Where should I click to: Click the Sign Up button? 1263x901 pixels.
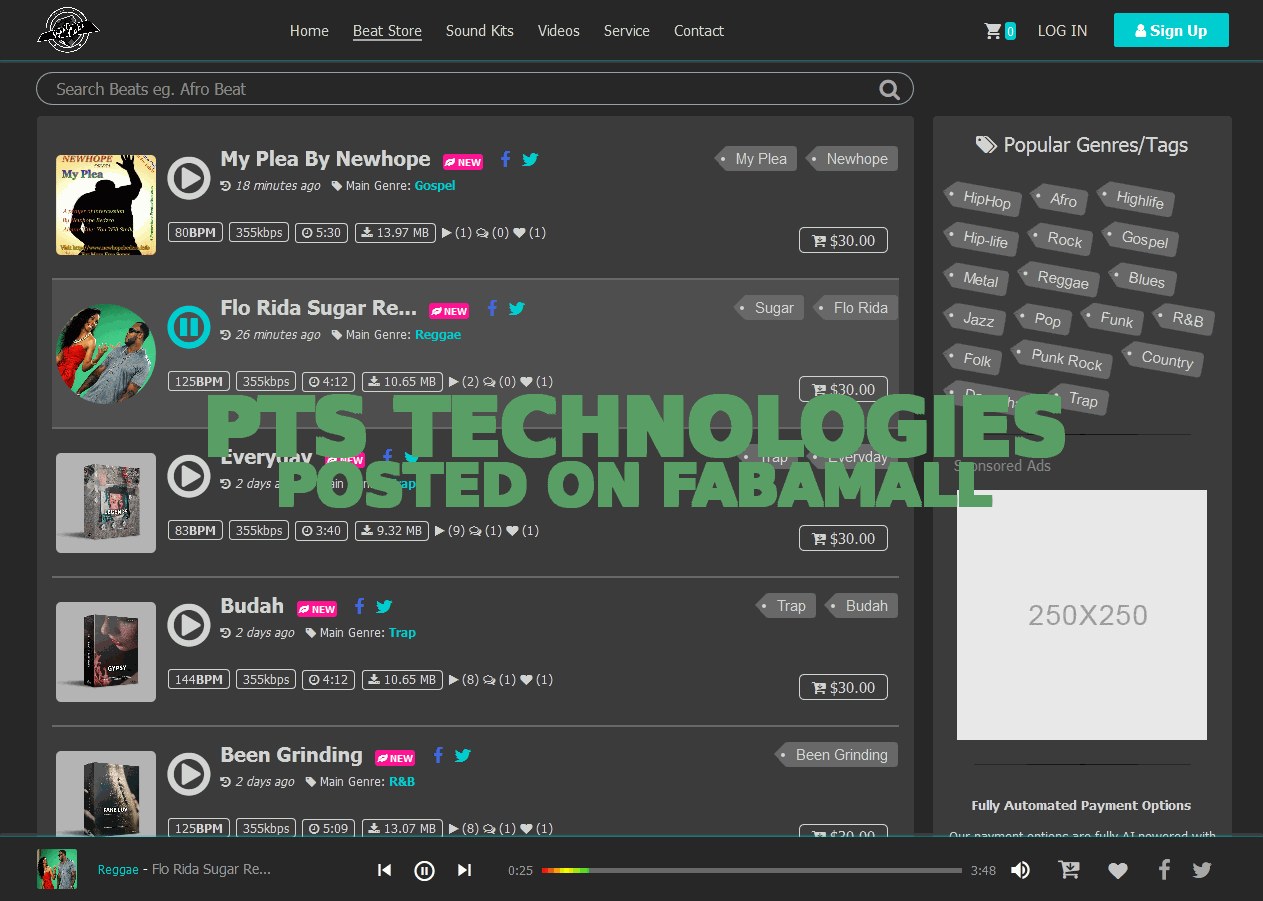point(1171,30)
